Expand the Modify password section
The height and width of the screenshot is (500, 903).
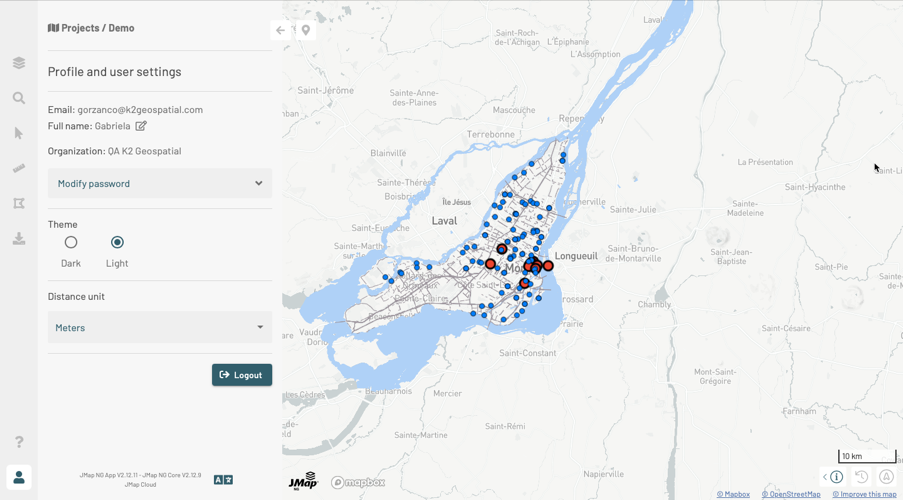pyautogui.click(x=160, y=184)
